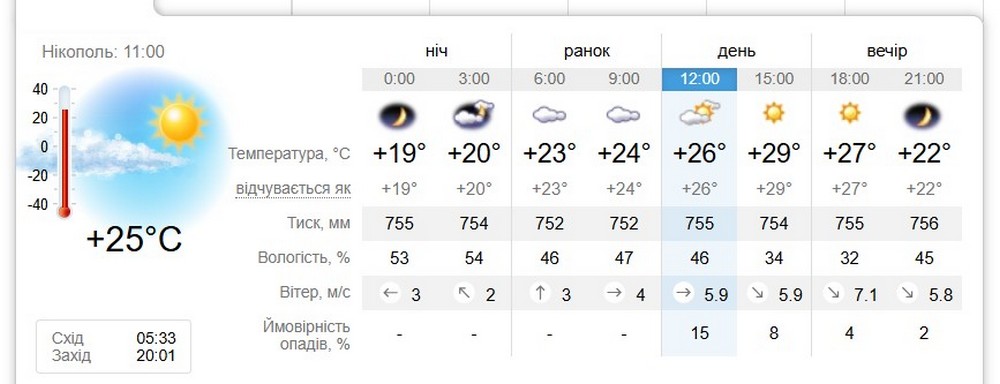Image resolution: width=1000 pixels, height=384 pixels.
Task: Click the 0:00 crescent moon weather icon
Action: tap(398, 116)
